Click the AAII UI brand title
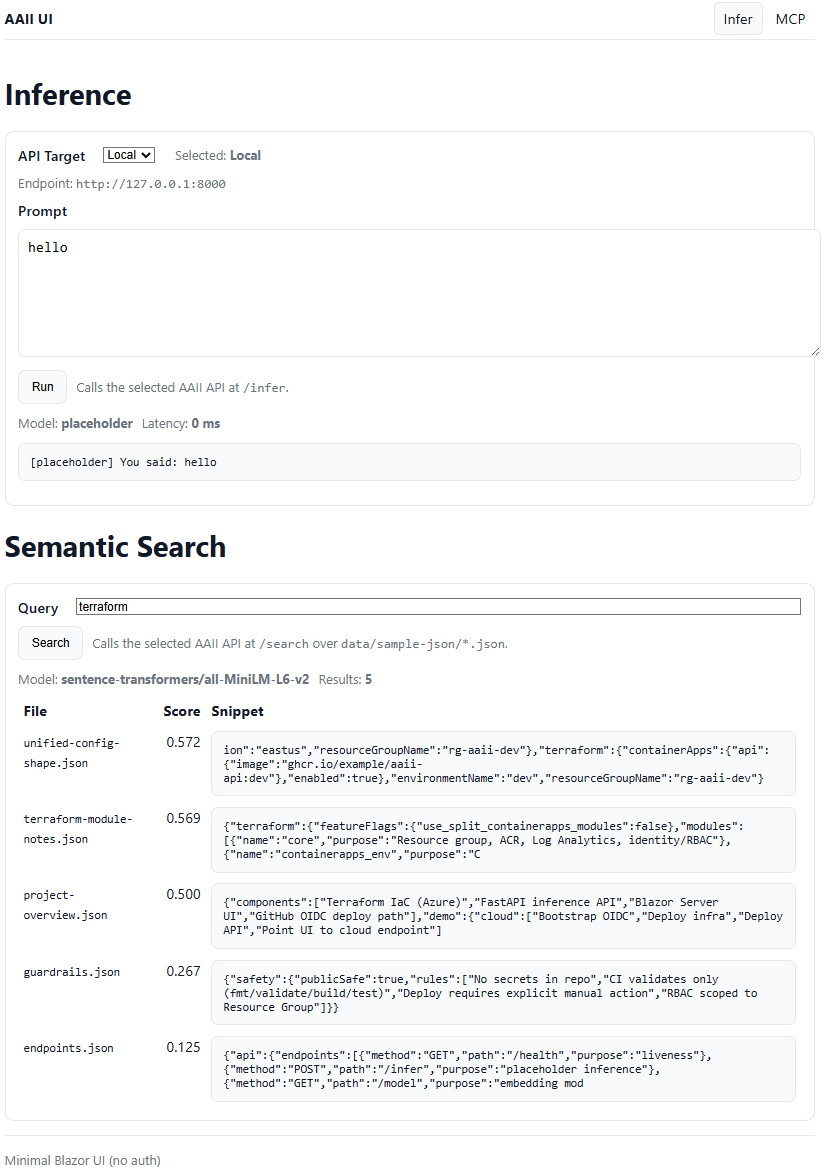The height and width of the screenshot is (1174, 836). pos(29,19)
